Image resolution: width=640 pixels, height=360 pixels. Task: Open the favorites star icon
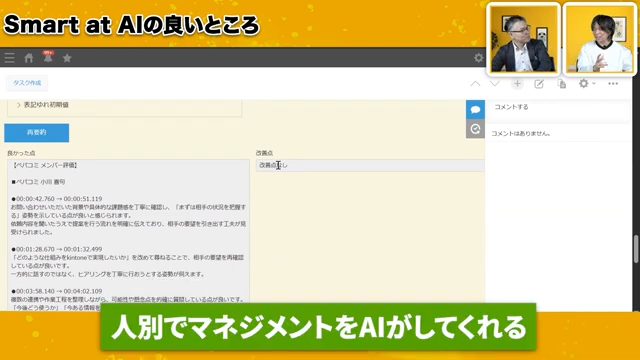(67, 58)
